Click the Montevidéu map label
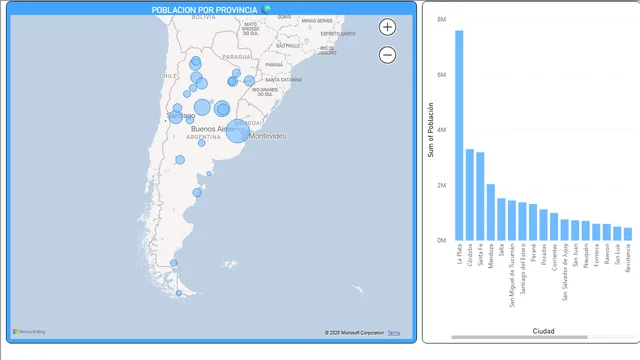640x360 pixels. point(268,136)
